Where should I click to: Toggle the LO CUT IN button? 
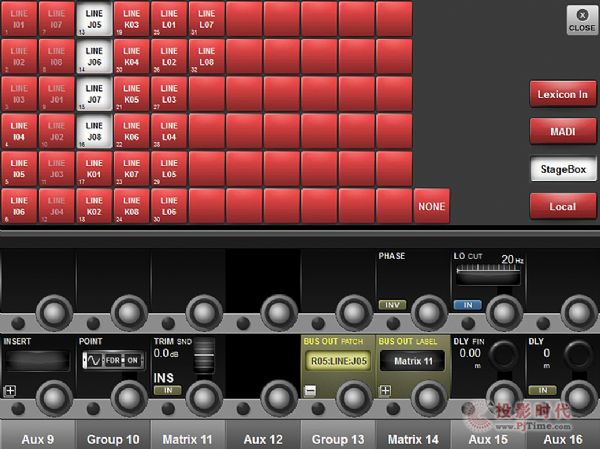pos(462,304)
